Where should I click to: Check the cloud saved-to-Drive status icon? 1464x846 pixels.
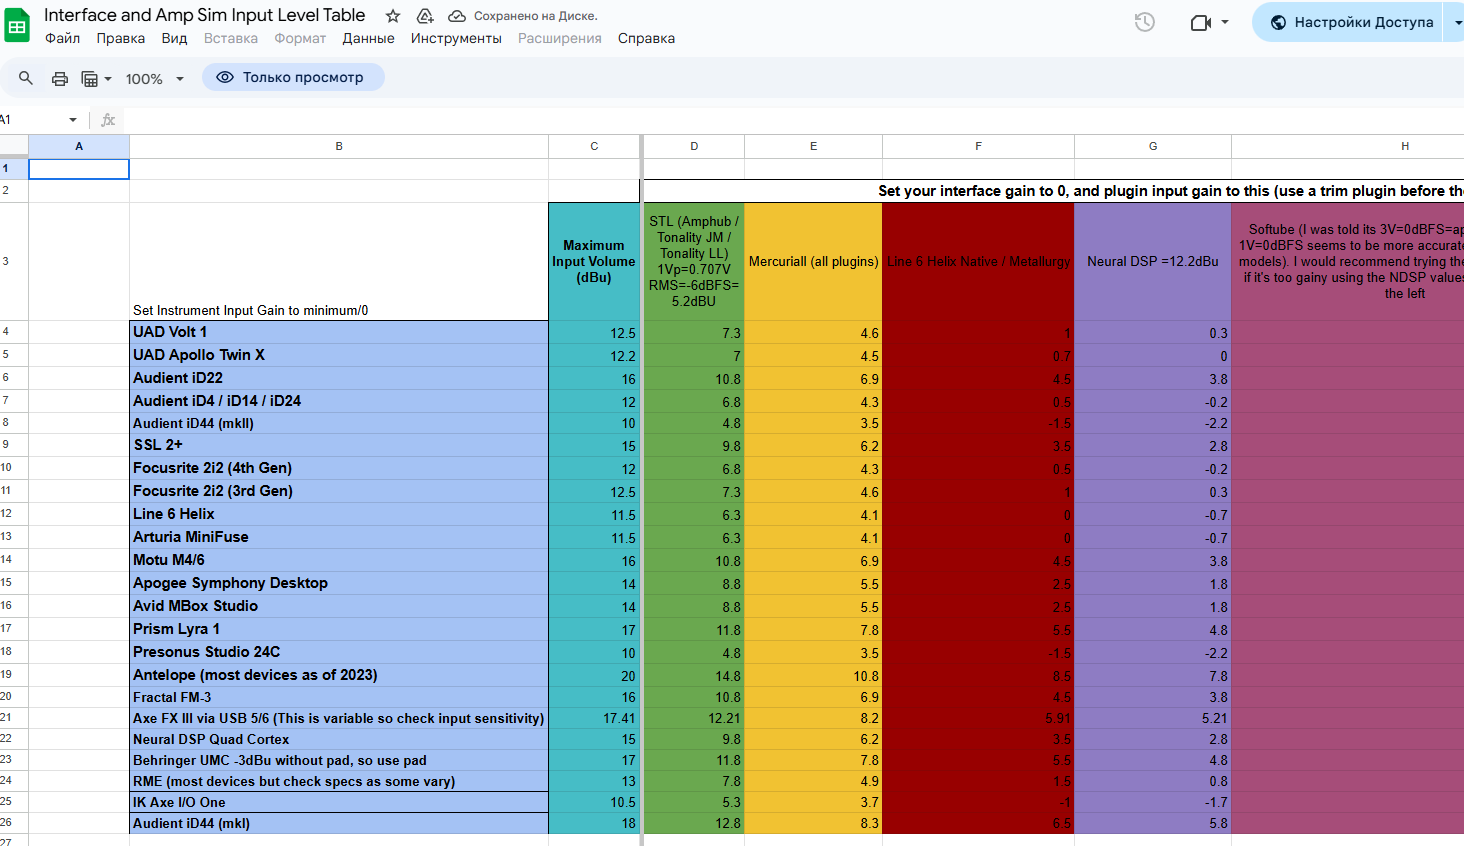coord(457,16)
